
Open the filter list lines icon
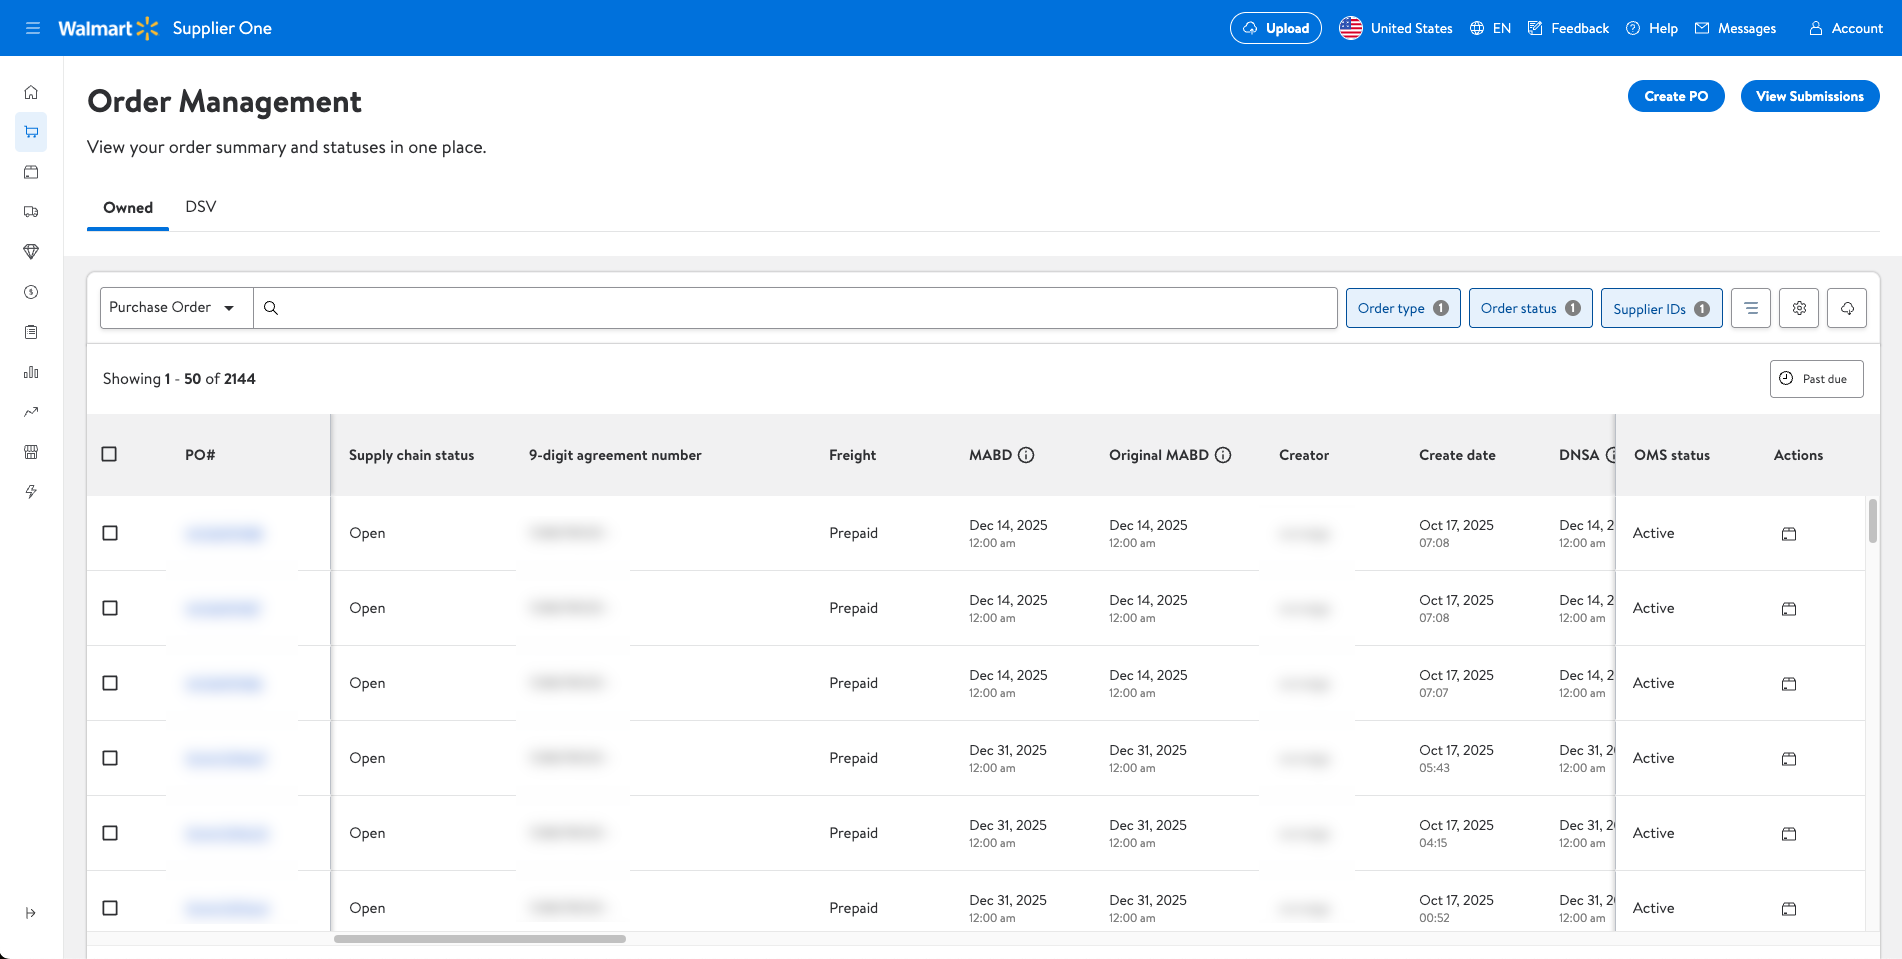coord(1751,308)
